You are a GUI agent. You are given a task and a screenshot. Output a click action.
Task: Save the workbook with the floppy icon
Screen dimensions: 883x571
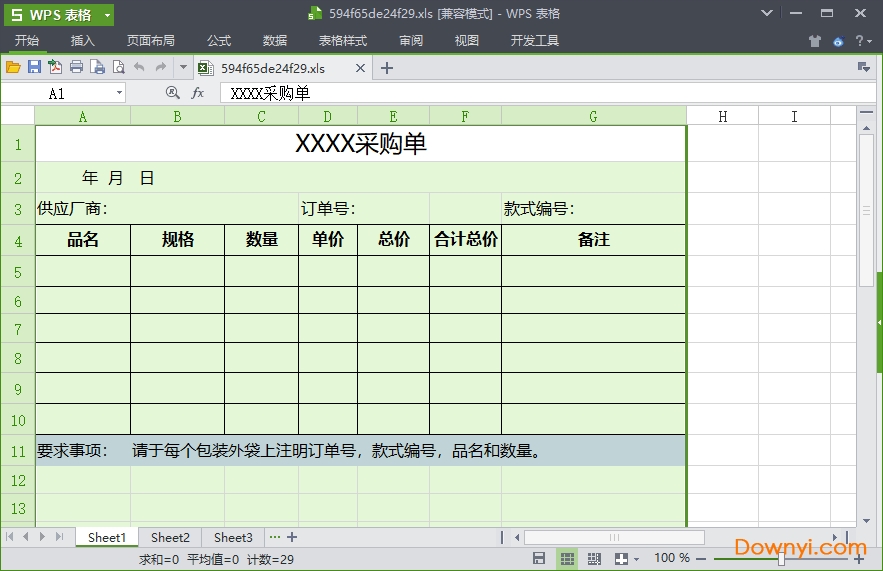[34, 67]
